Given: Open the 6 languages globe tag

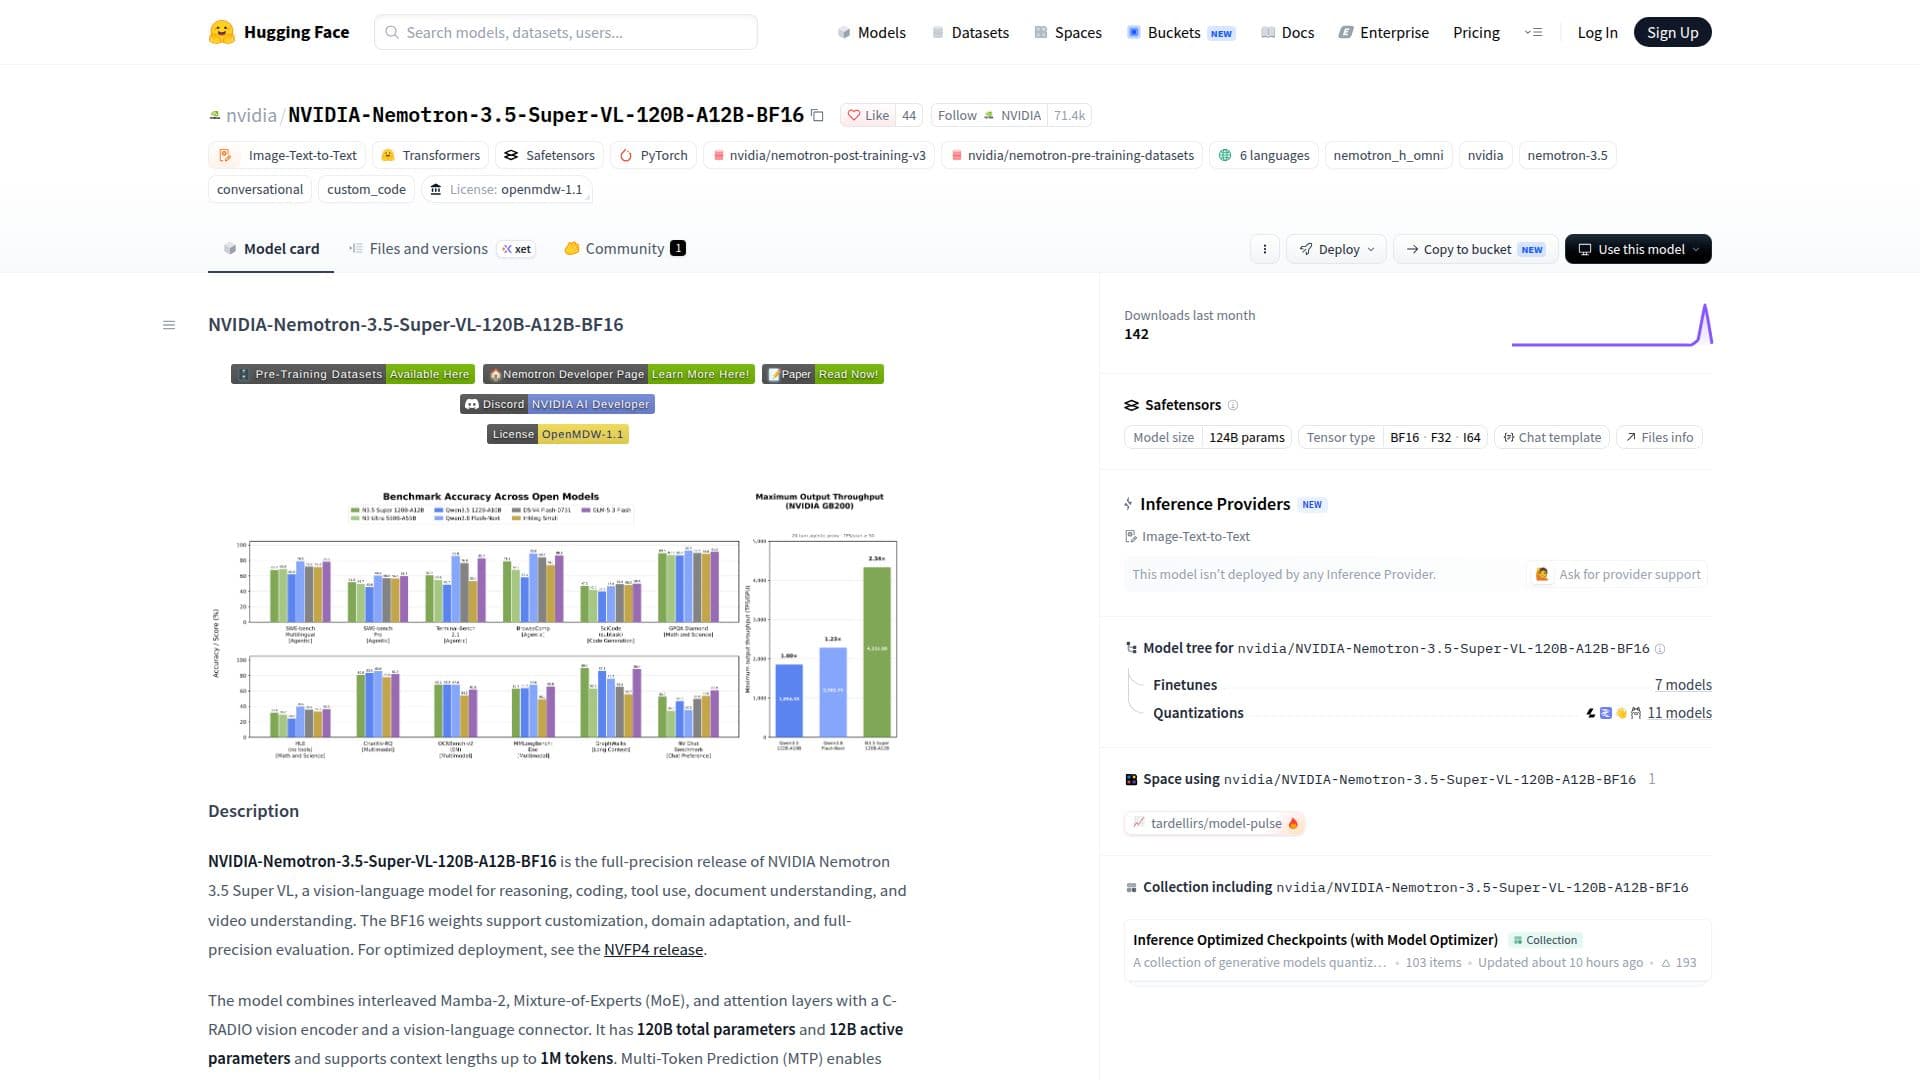Looking at the screenshot, I should [x=1264, y=155].
